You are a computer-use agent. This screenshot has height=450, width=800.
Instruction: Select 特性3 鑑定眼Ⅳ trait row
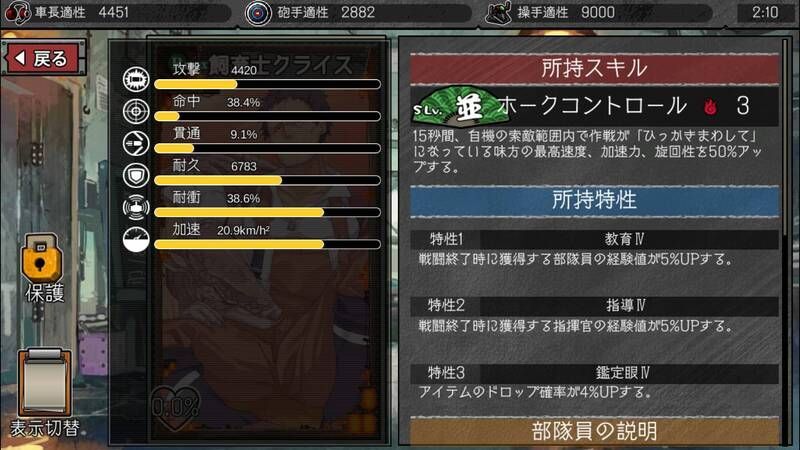594,373
